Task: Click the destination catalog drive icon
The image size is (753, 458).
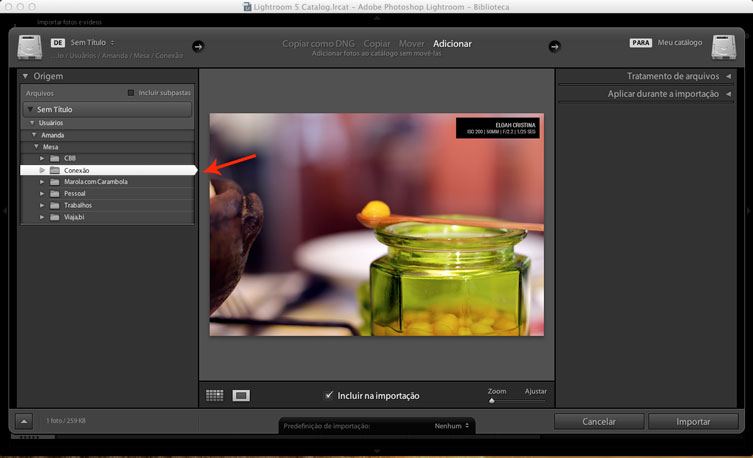Action: click(723, 48)
